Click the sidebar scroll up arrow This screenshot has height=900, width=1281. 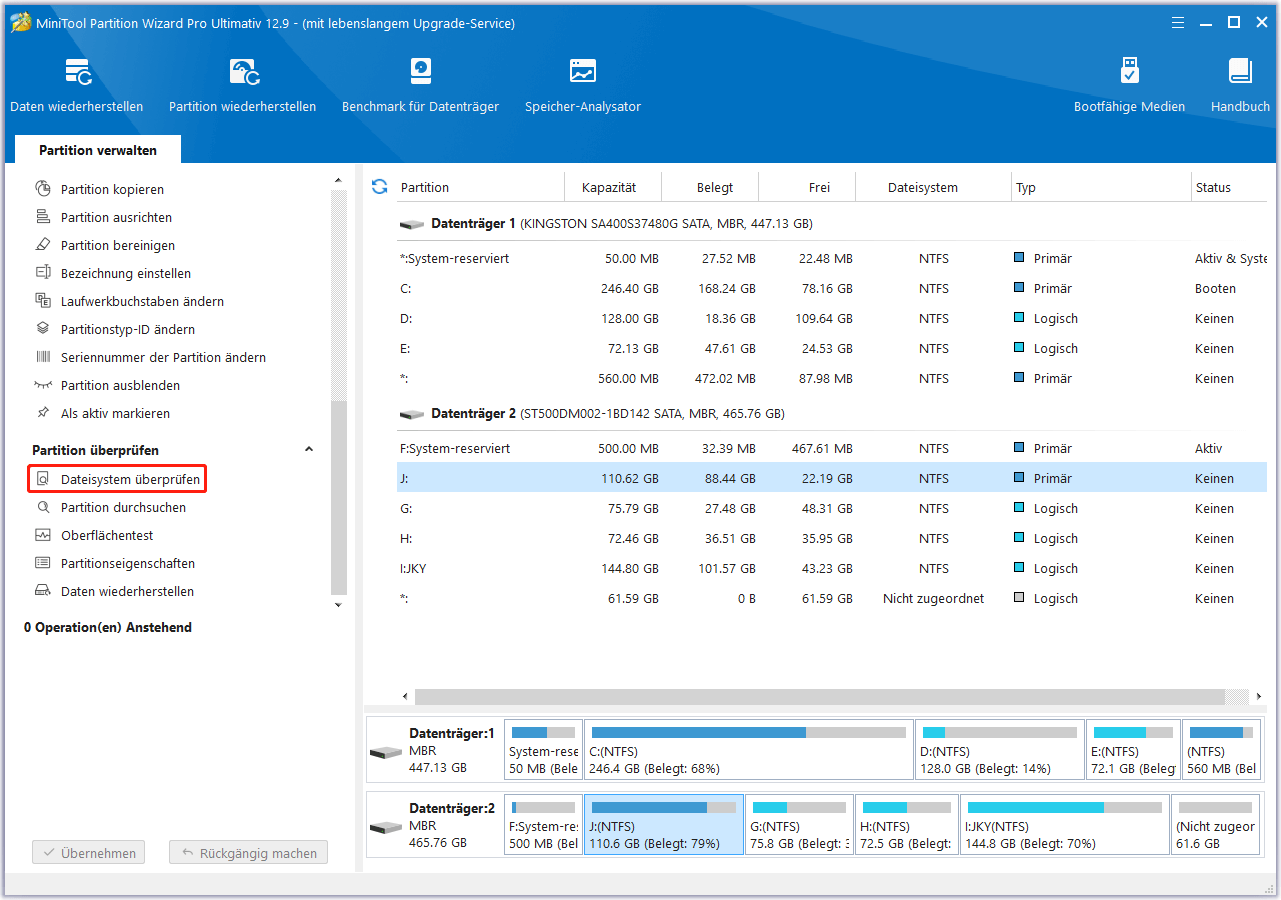coord(338,181)
